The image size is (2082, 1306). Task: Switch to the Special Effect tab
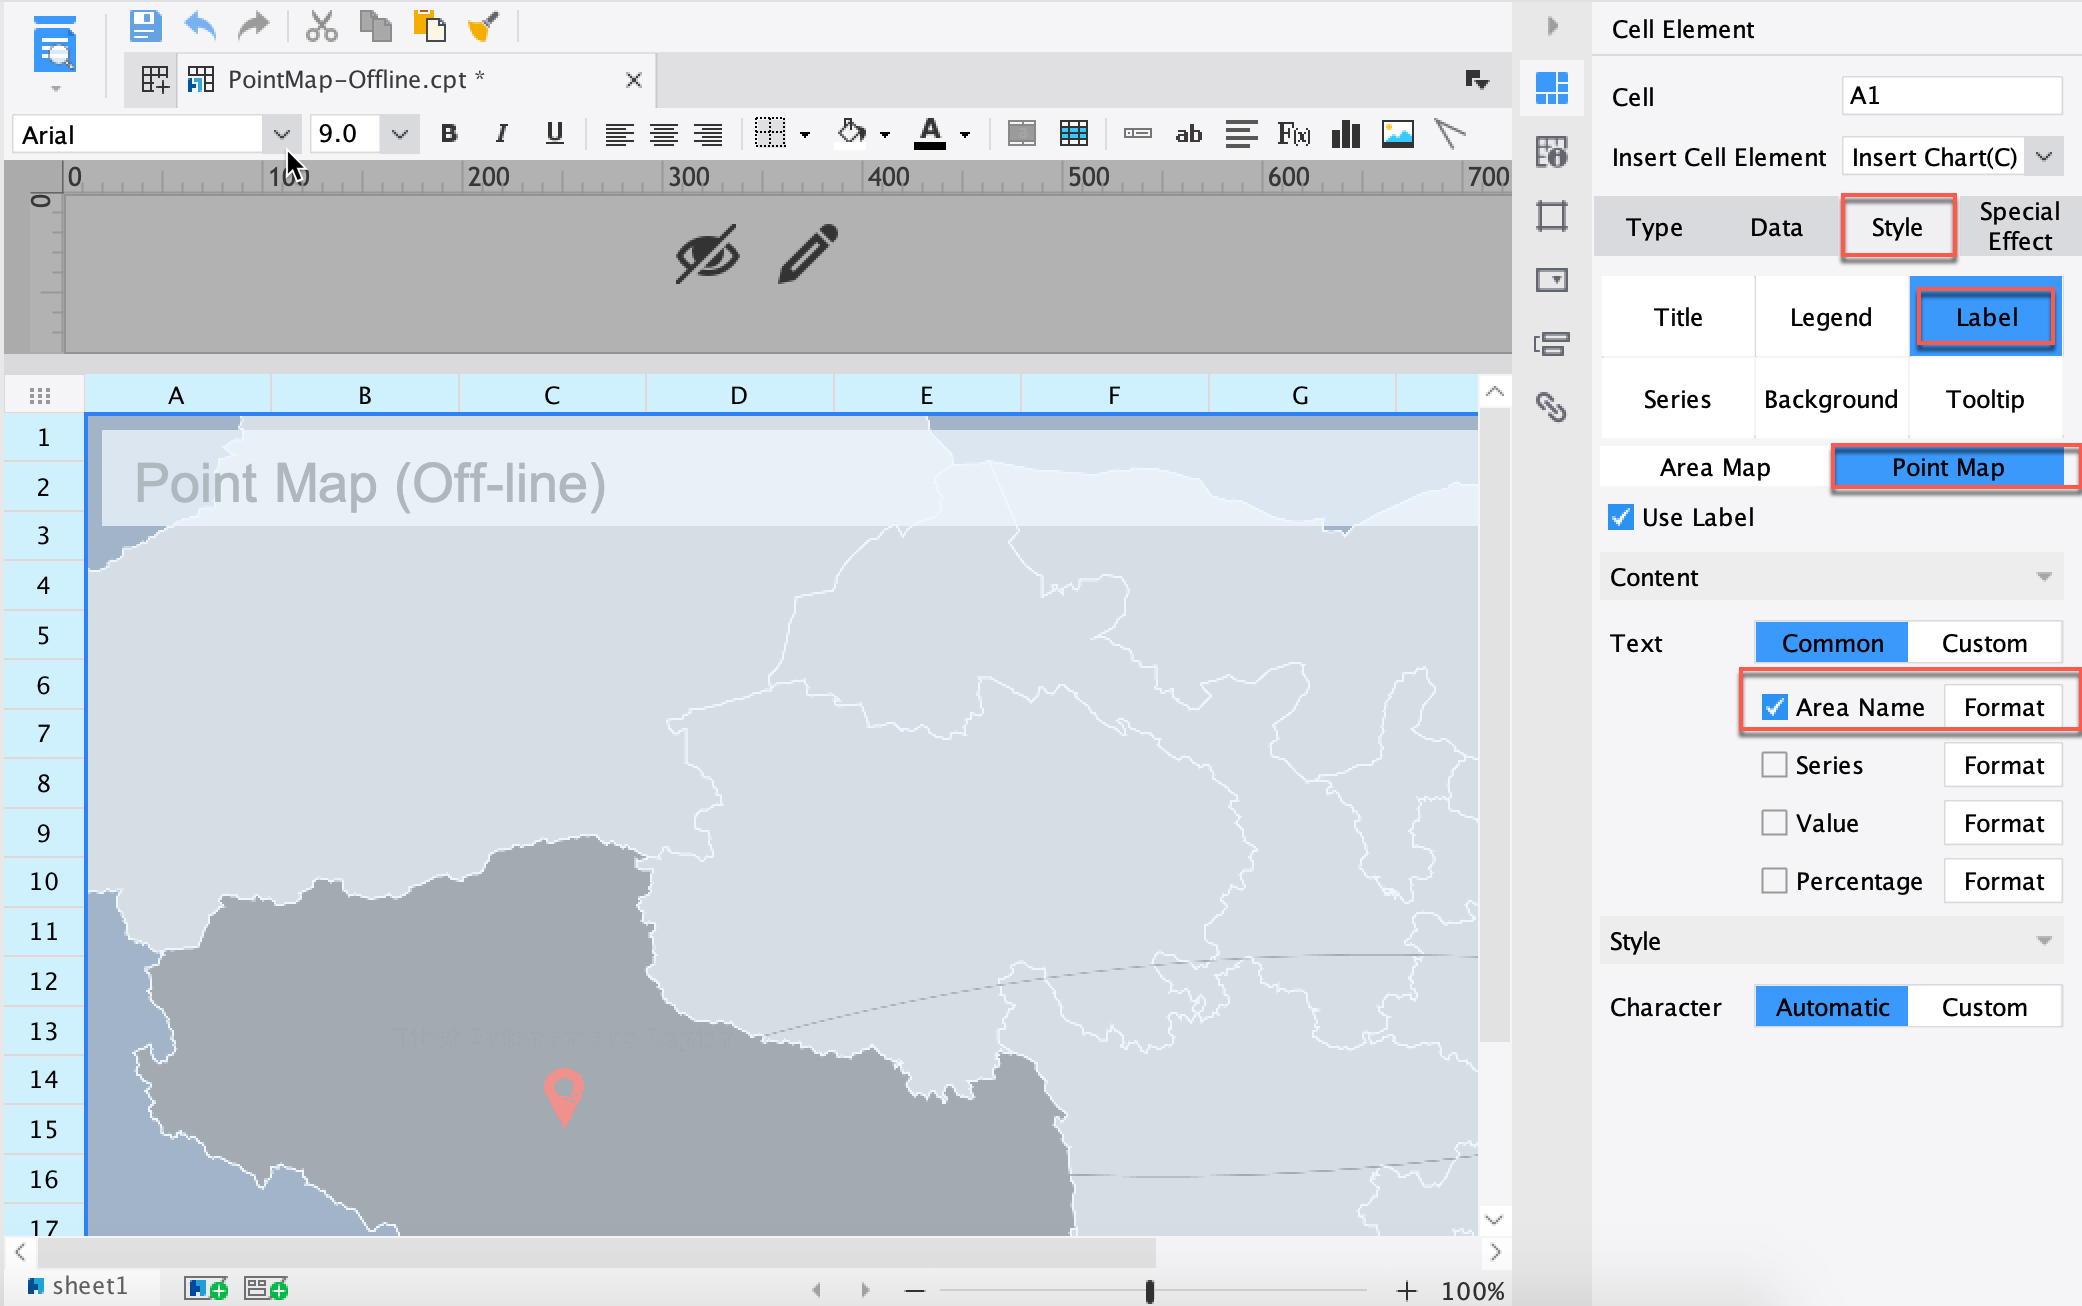(2019, 227)
